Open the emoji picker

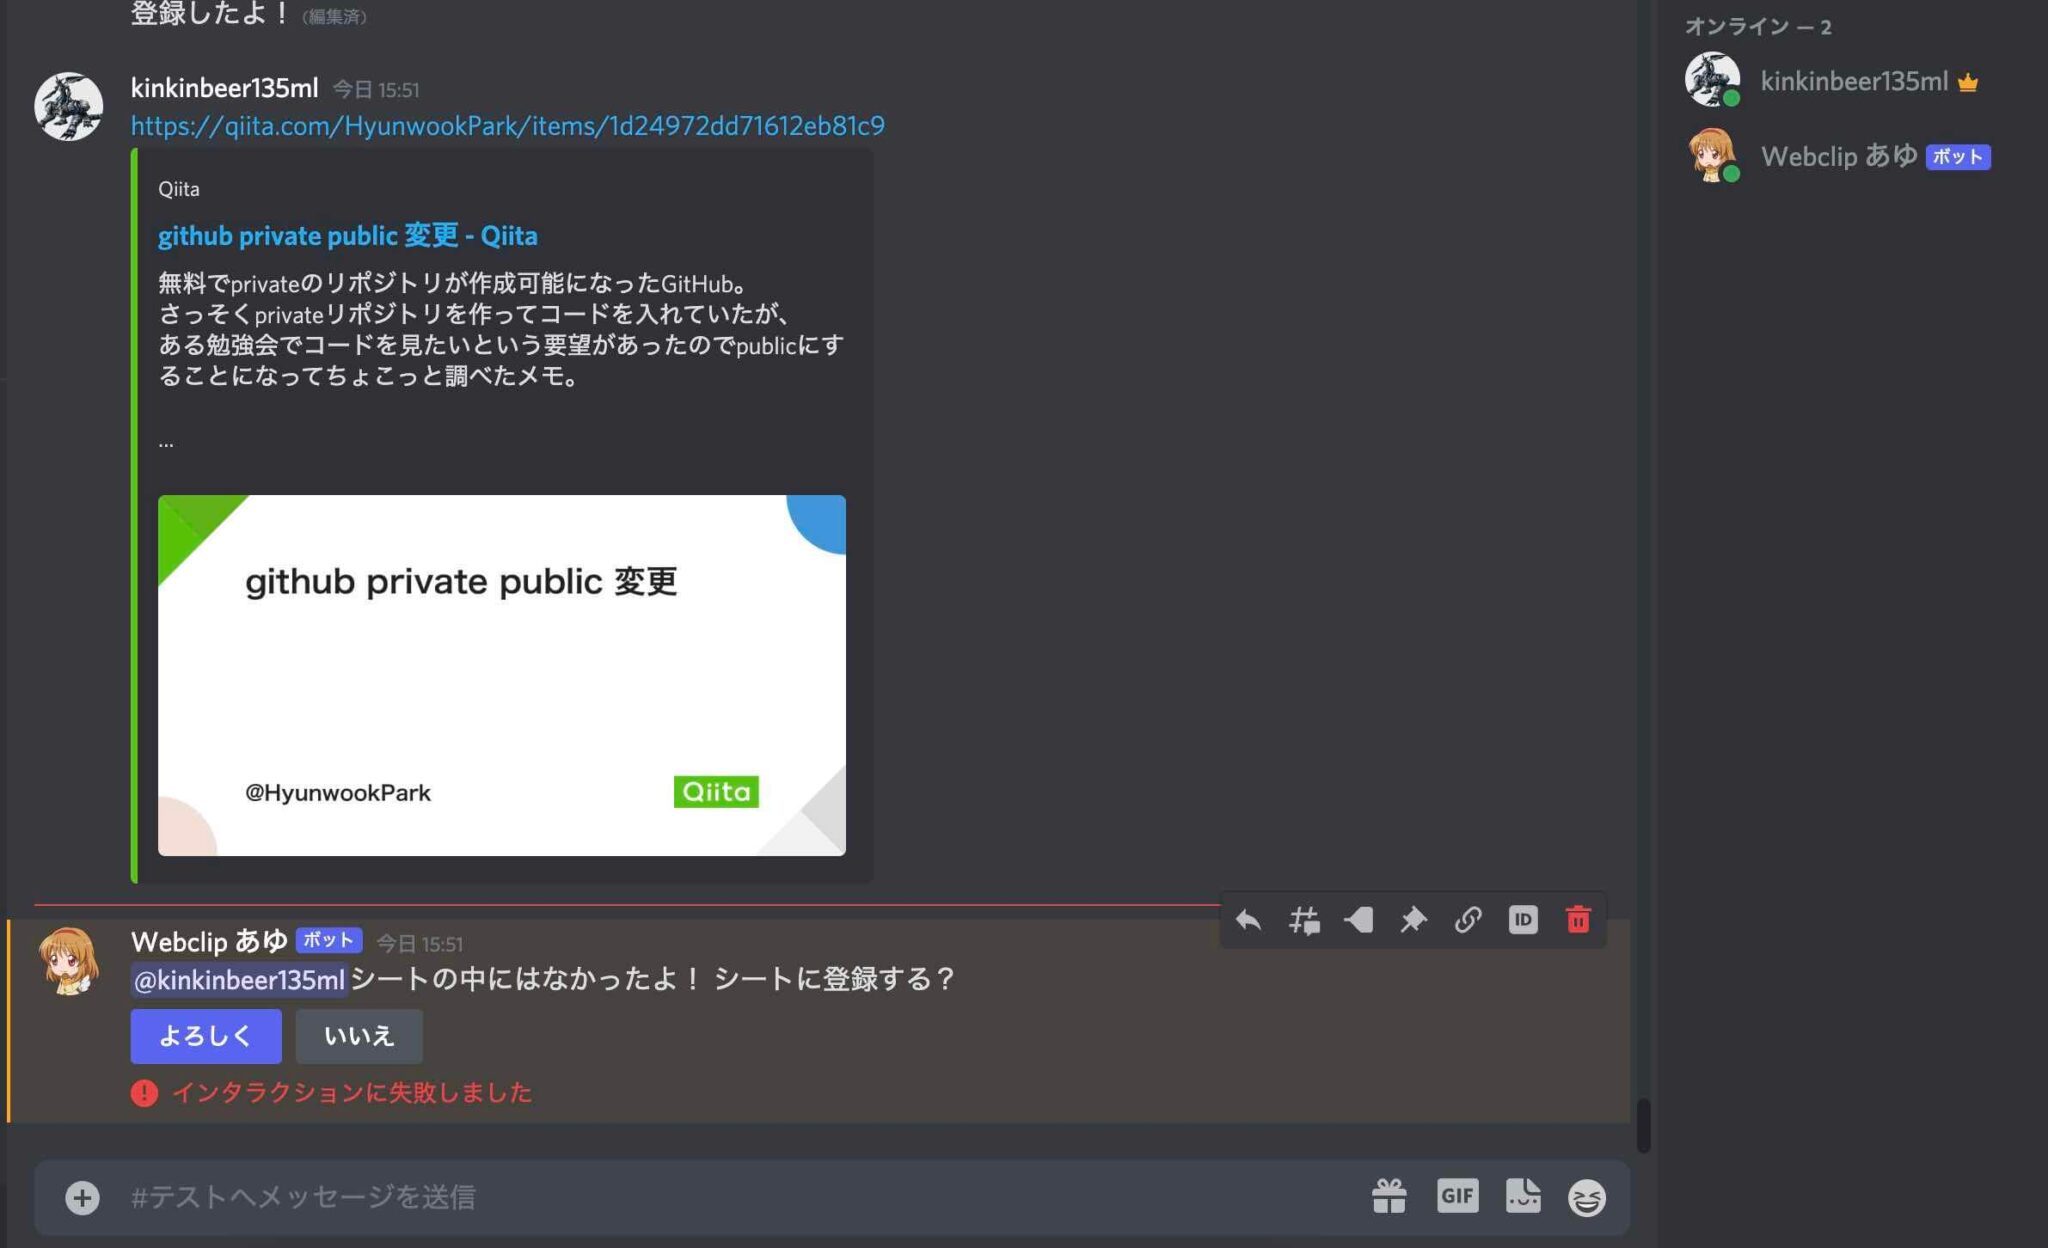[x=1588, y=1196]
